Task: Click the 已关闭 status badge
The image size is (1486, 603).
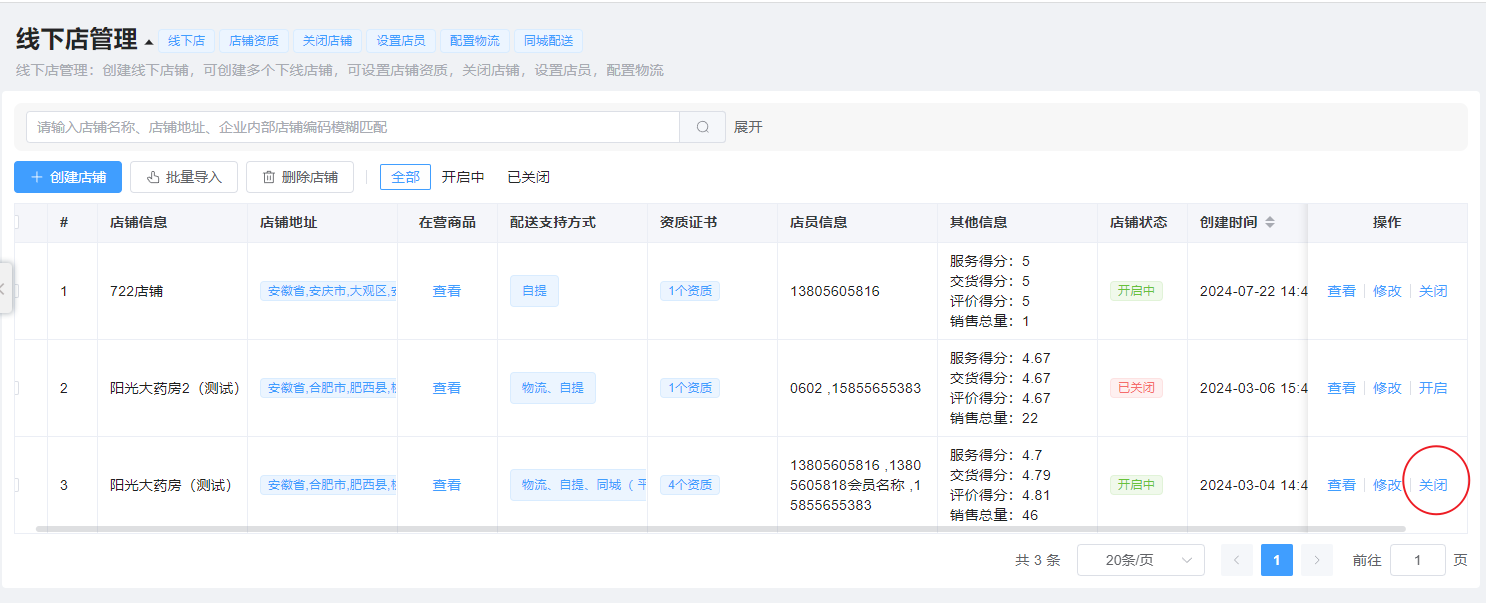Action: (x=1136, y=388)
